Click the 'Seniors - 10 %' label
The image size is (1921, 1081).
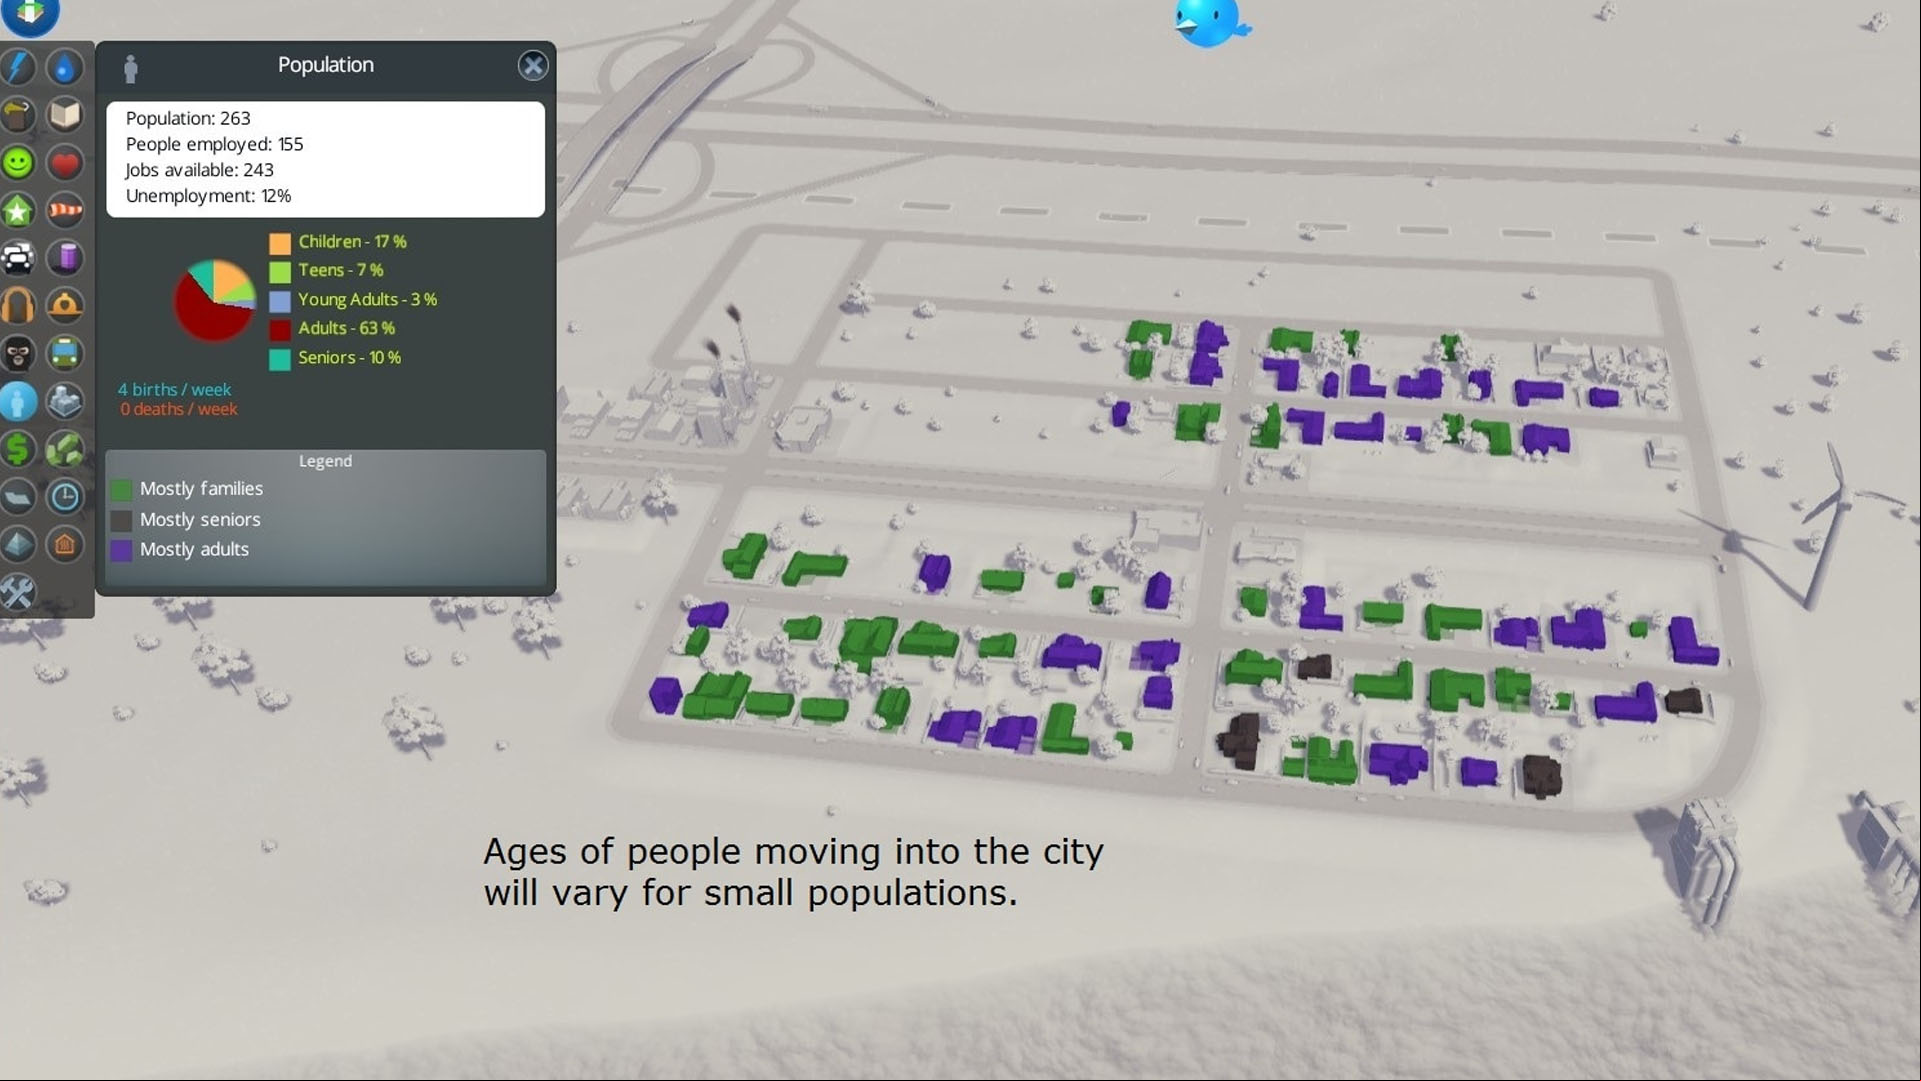coord(349,357)
